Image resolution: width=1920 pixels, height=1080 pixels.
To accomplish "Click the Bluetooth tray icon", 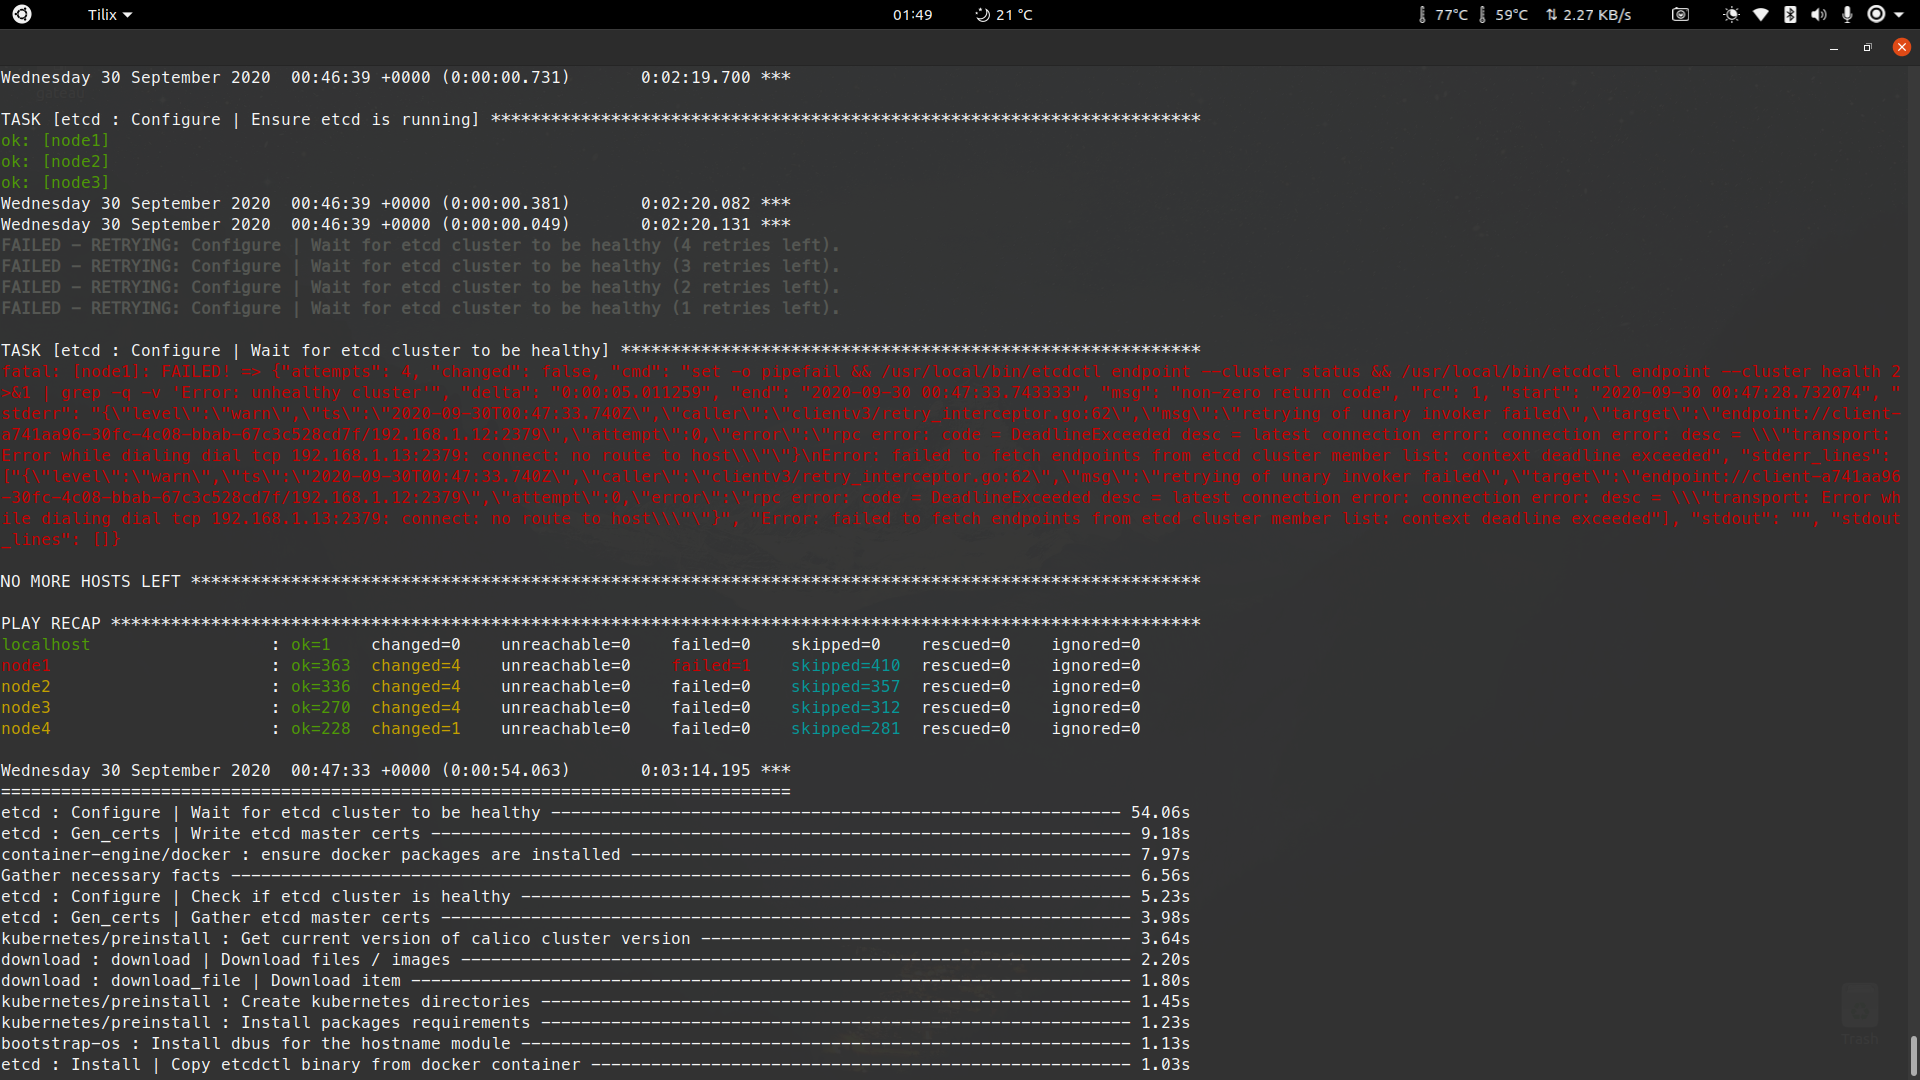I will click(x=1790, y=14).
